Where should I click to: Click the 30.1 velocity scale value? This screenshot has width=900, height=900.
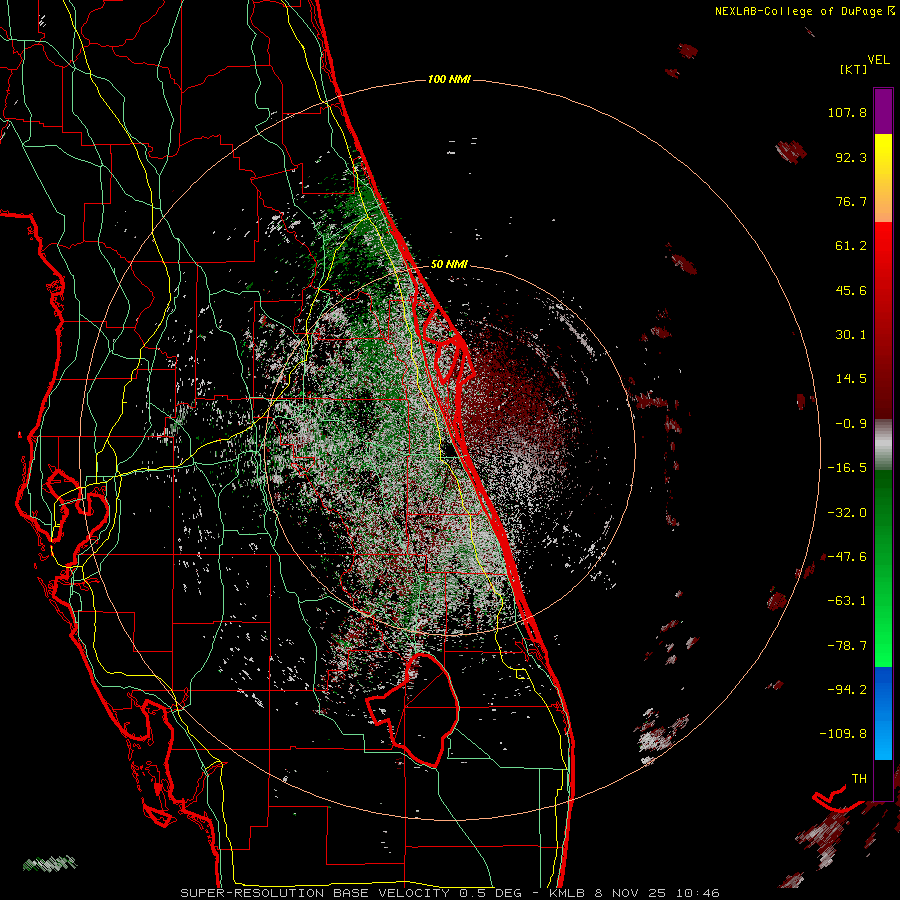point(851,335)
